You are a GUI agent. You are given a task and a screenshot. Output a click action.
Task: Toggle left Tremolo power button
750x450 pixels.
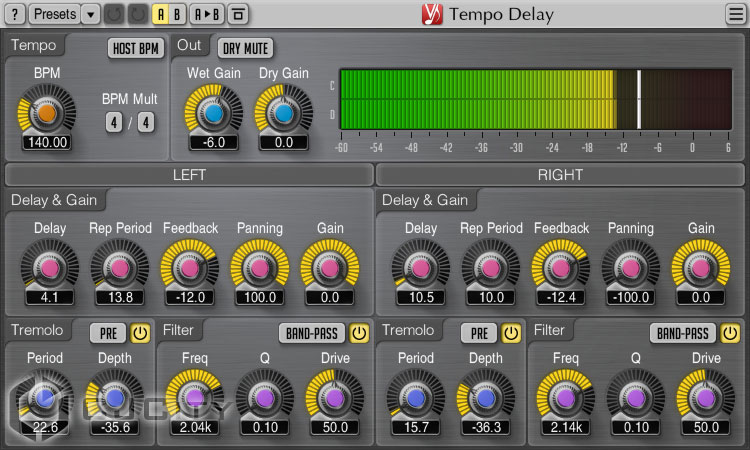[140, 333]
